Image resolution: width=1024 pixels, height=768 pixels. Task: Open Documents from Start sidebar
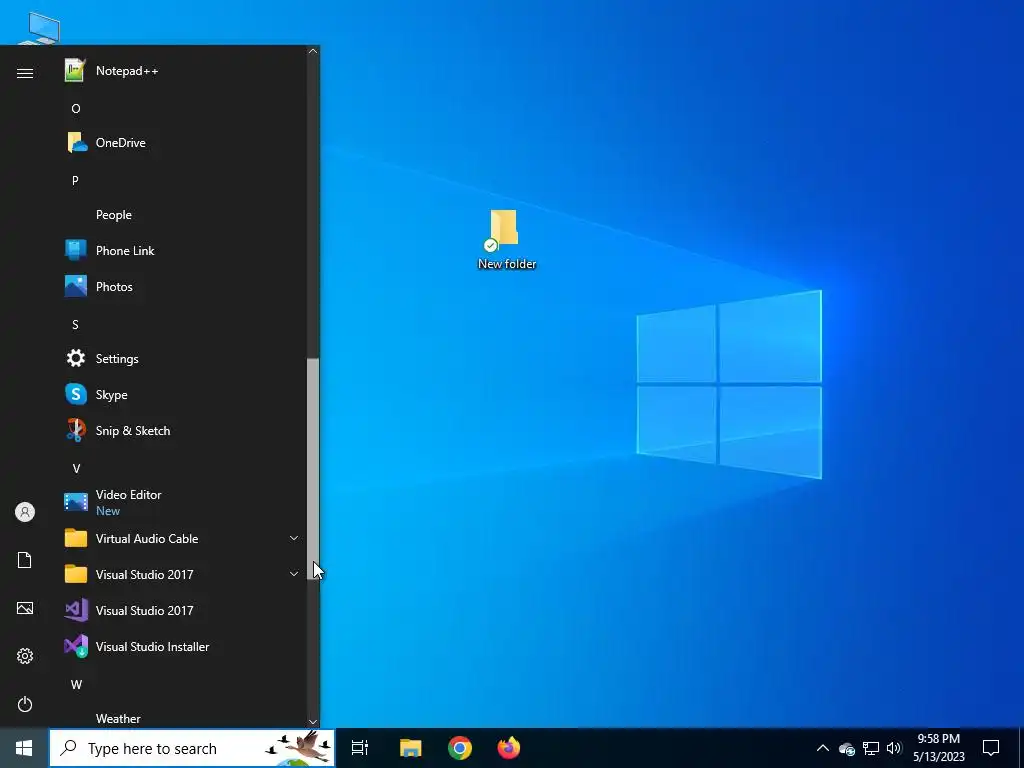tap(25, 560)
